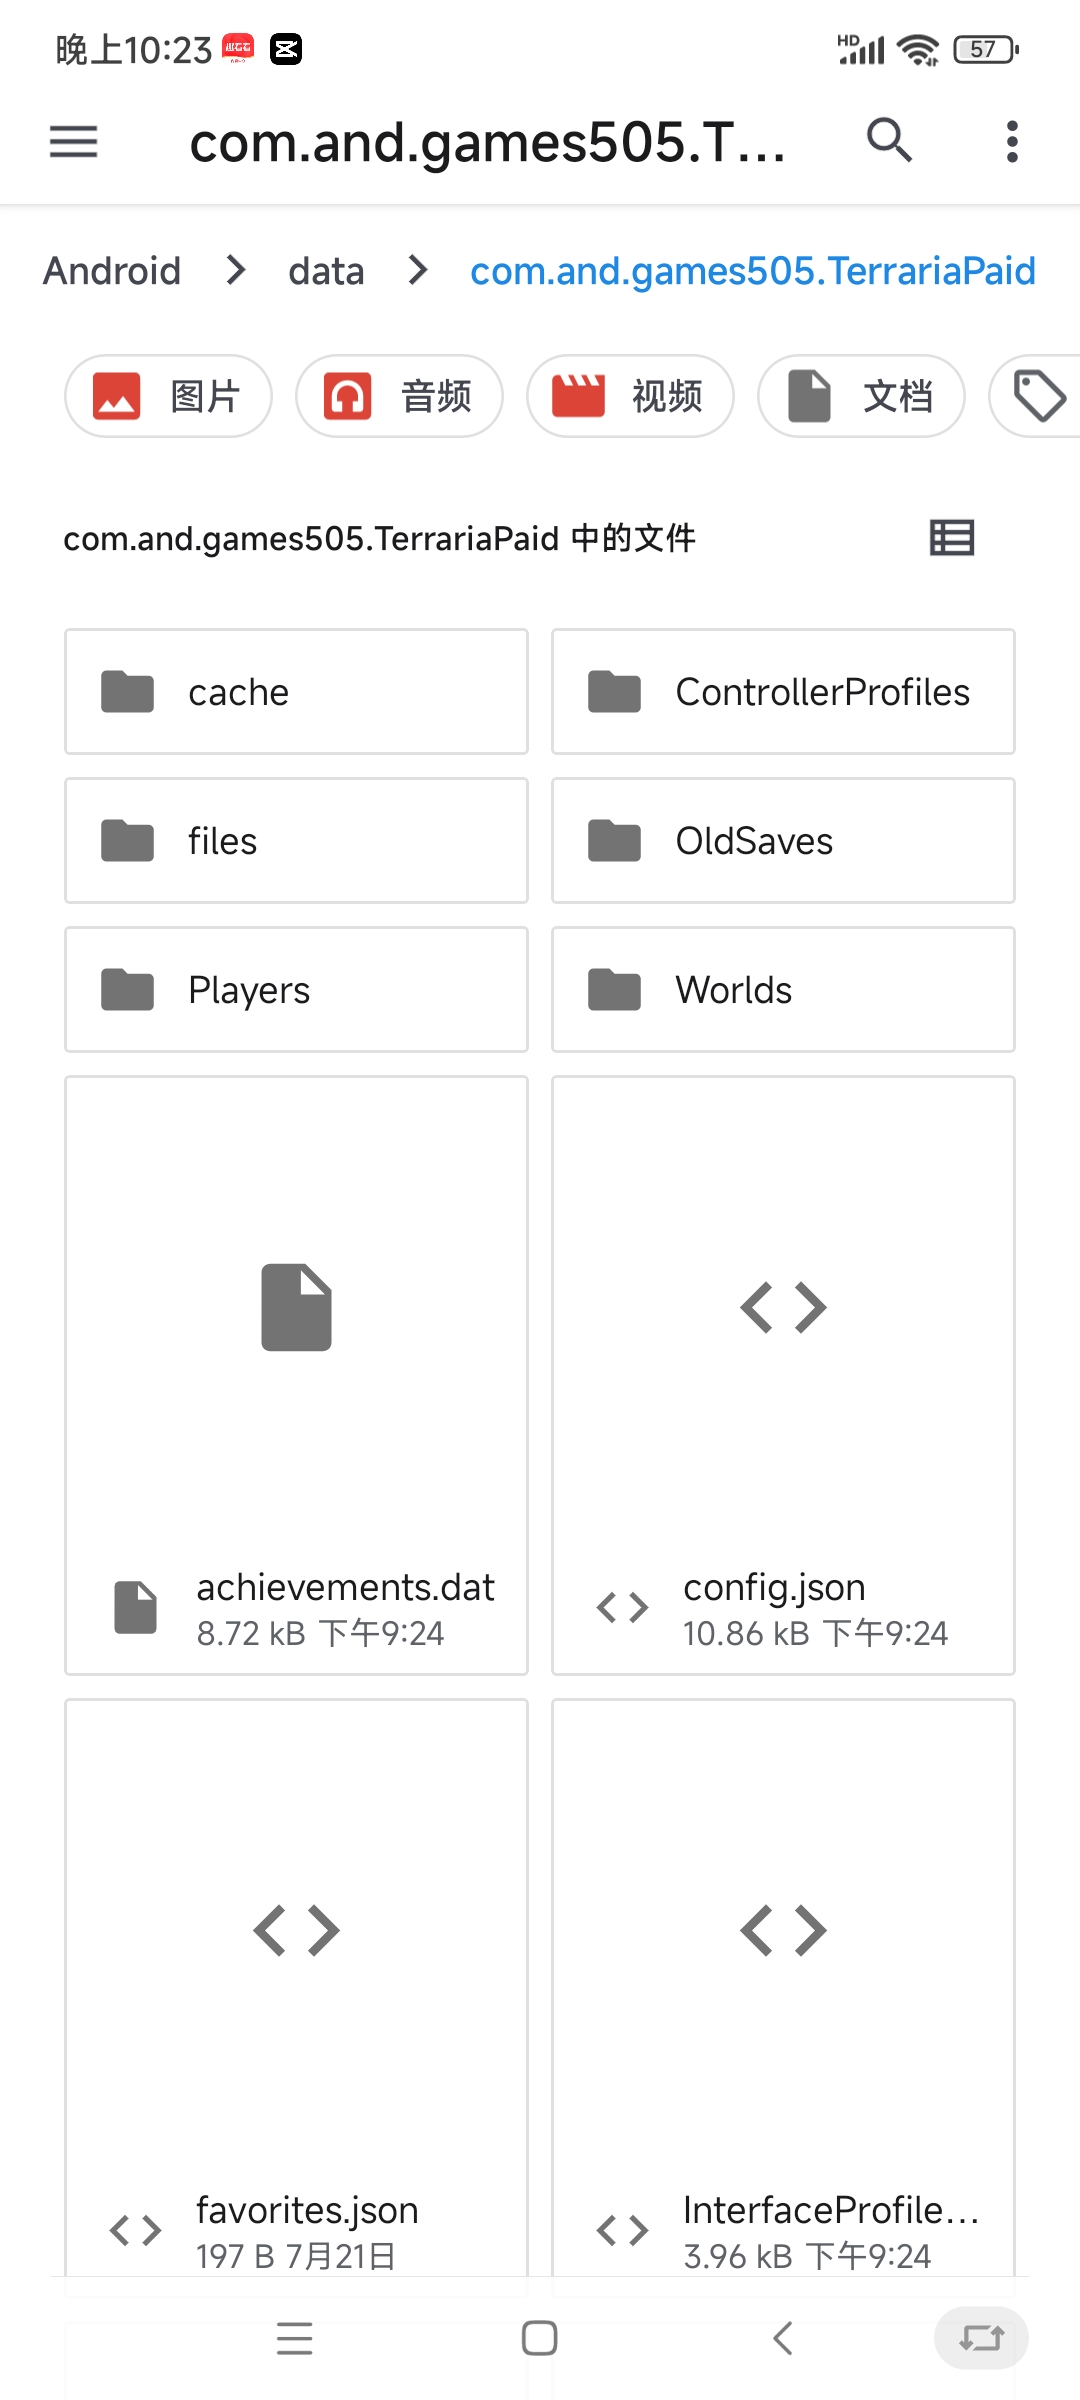Tap the tag filter chip icon
The width and height of the screenshot is (1080, 2400).
(1040, 396)
